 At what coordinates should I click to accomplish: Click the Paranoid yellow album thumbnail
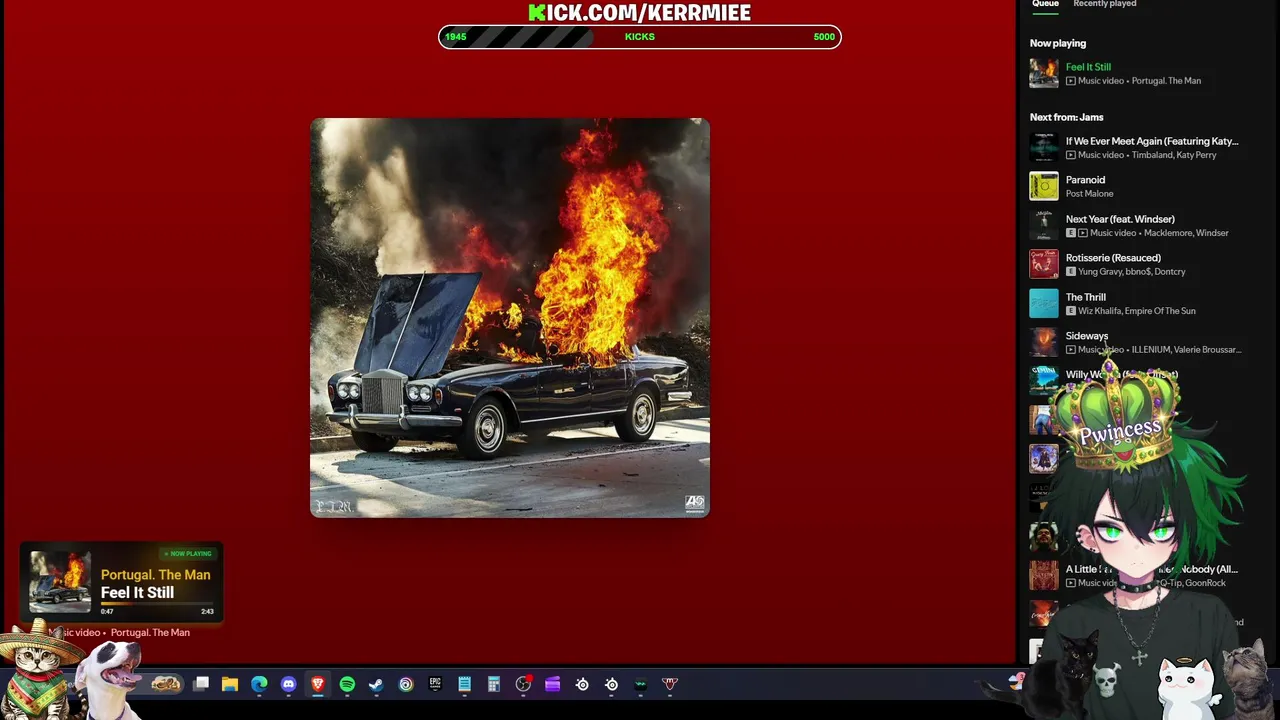tap(1044, 186)
